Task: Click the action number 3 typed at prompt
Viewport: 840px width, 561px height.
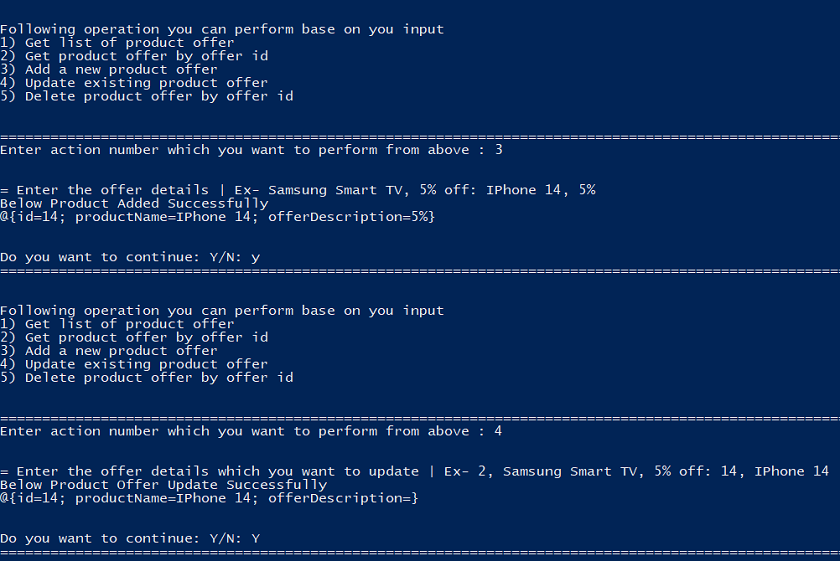Action: [499, 149]
